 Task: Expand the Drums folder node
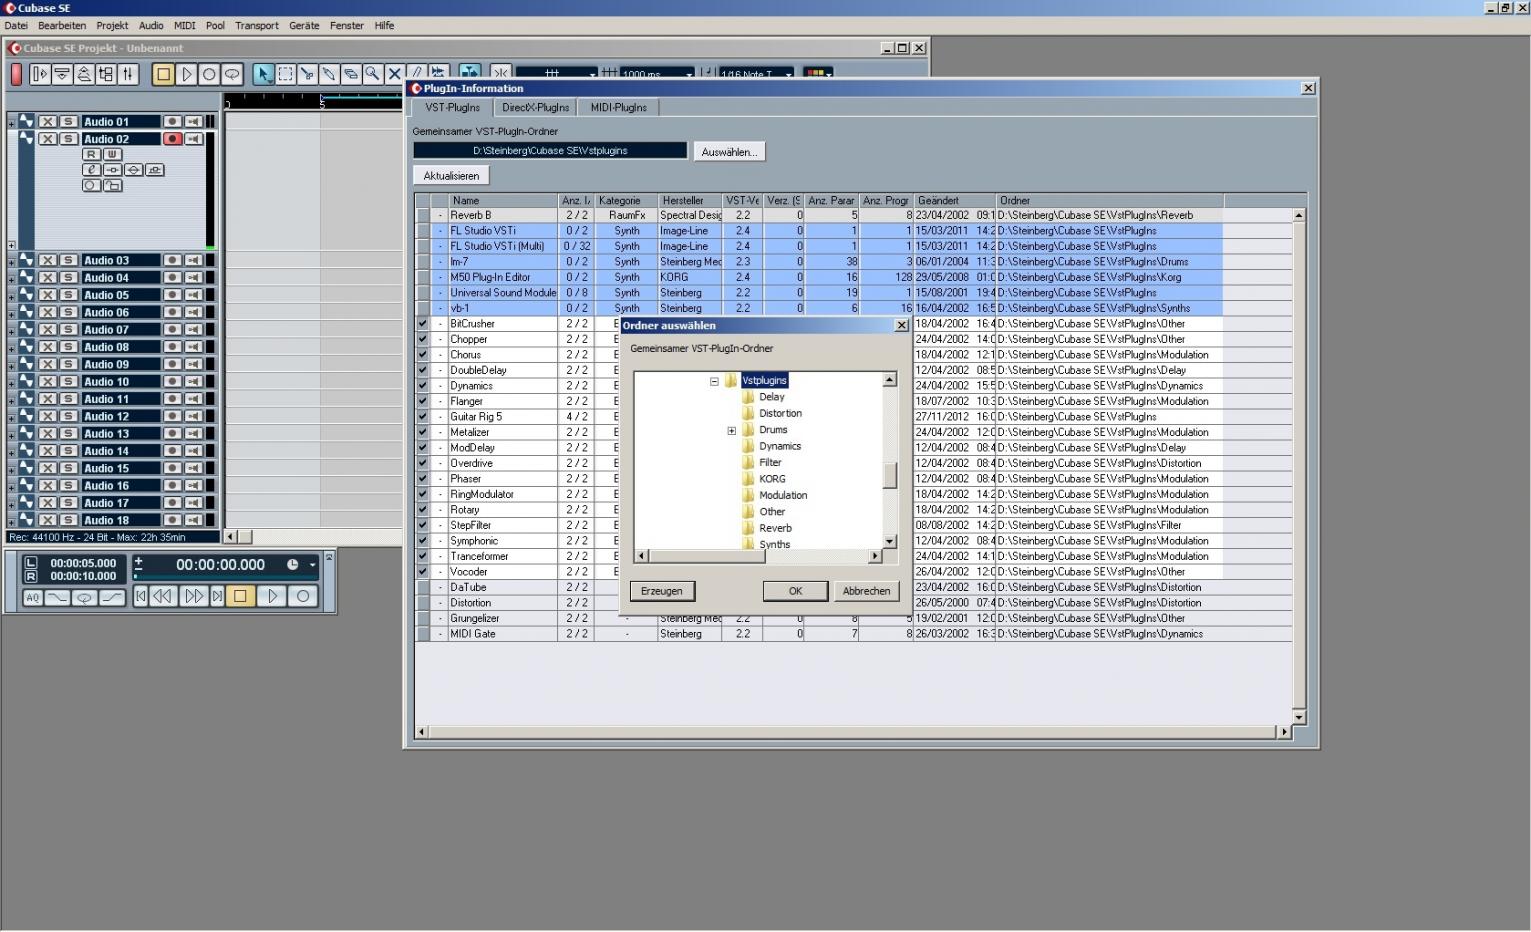point(731,430)
